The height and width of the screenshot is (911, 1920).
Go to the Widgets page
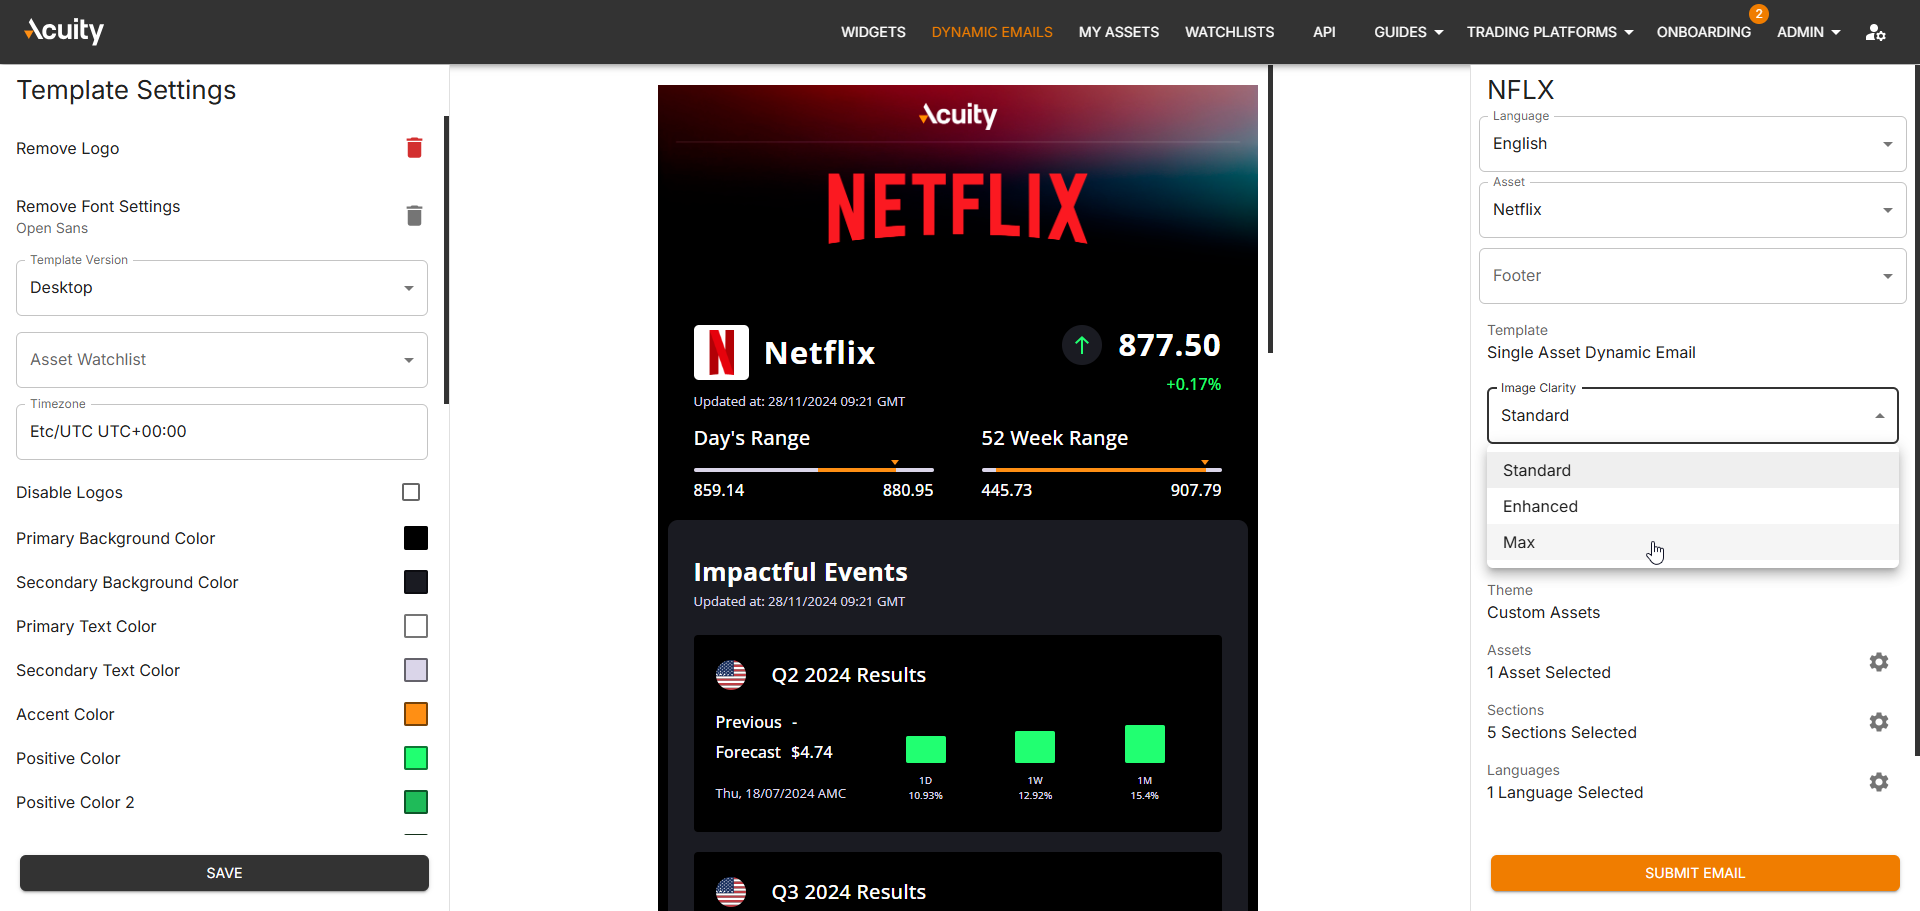click(873, 32)
